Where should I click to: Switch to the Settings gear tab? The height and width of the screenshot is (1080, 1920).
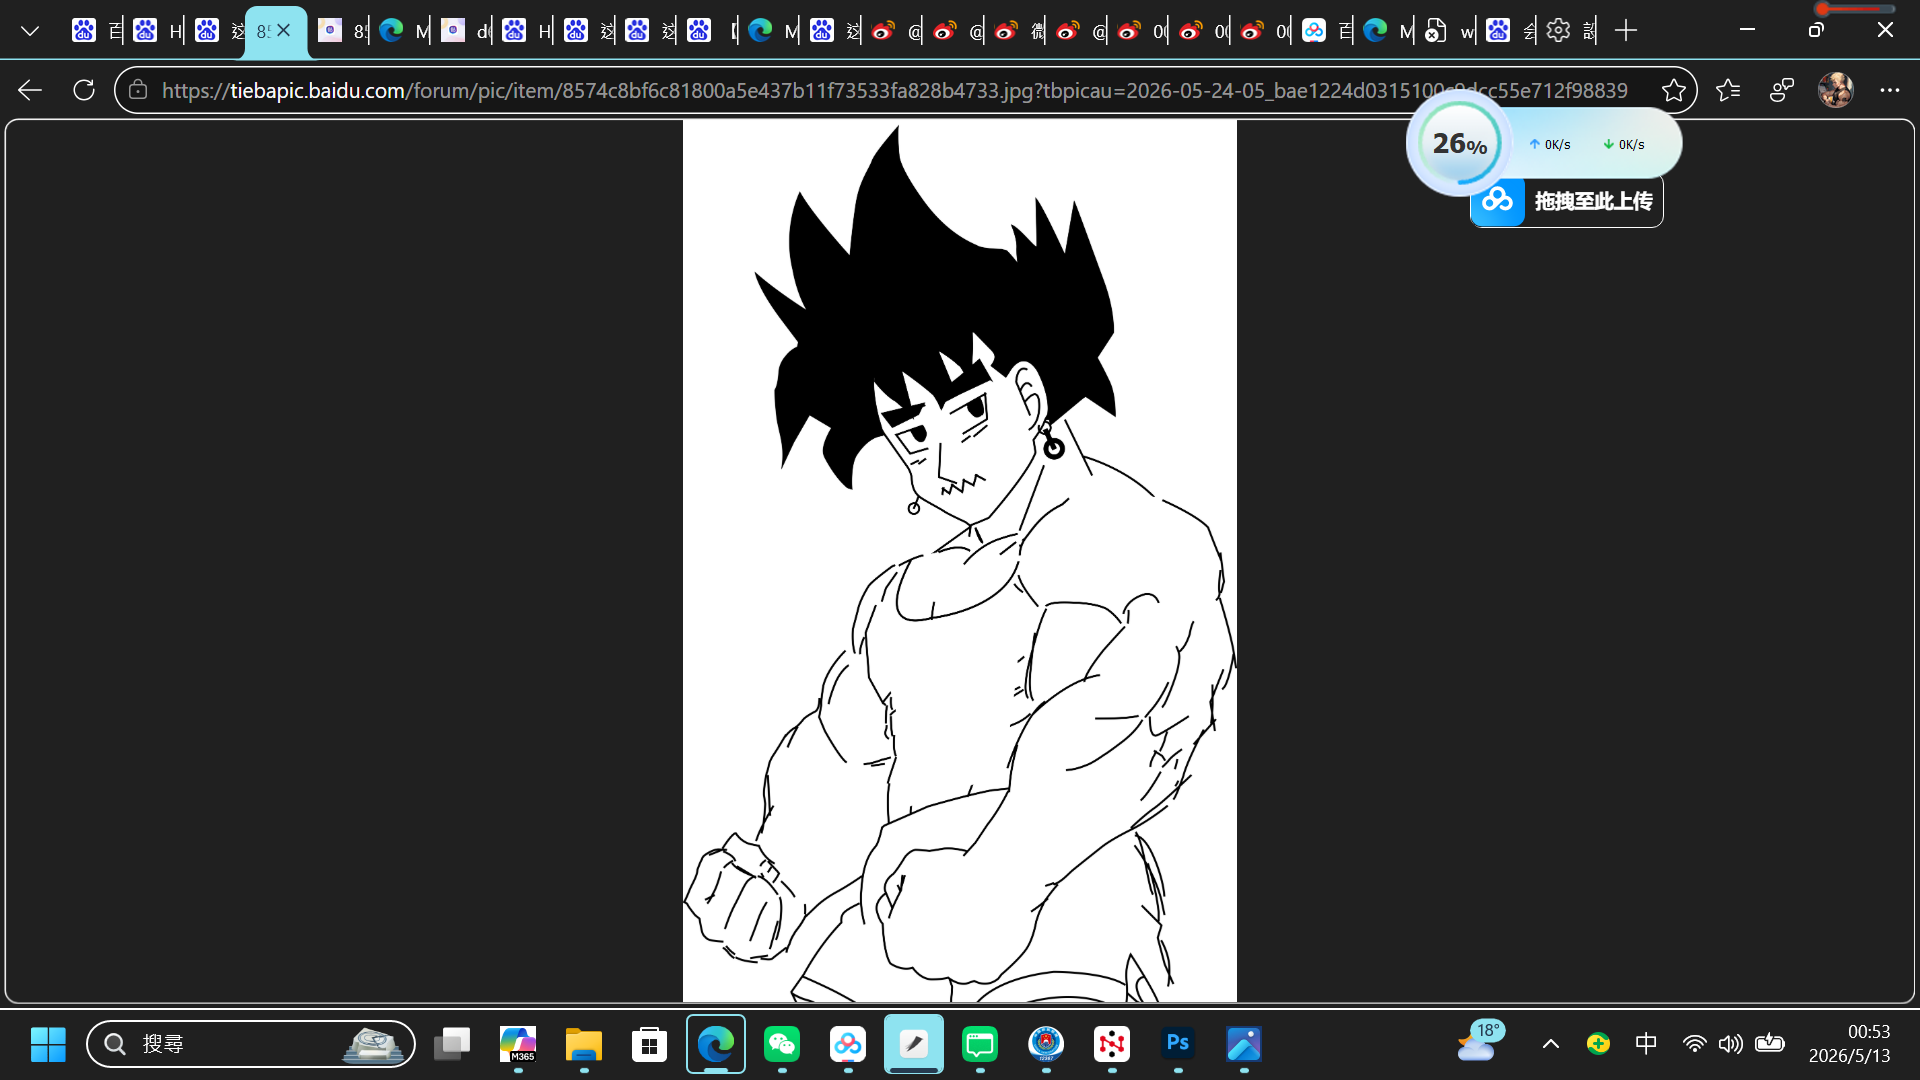(1558, 31)
